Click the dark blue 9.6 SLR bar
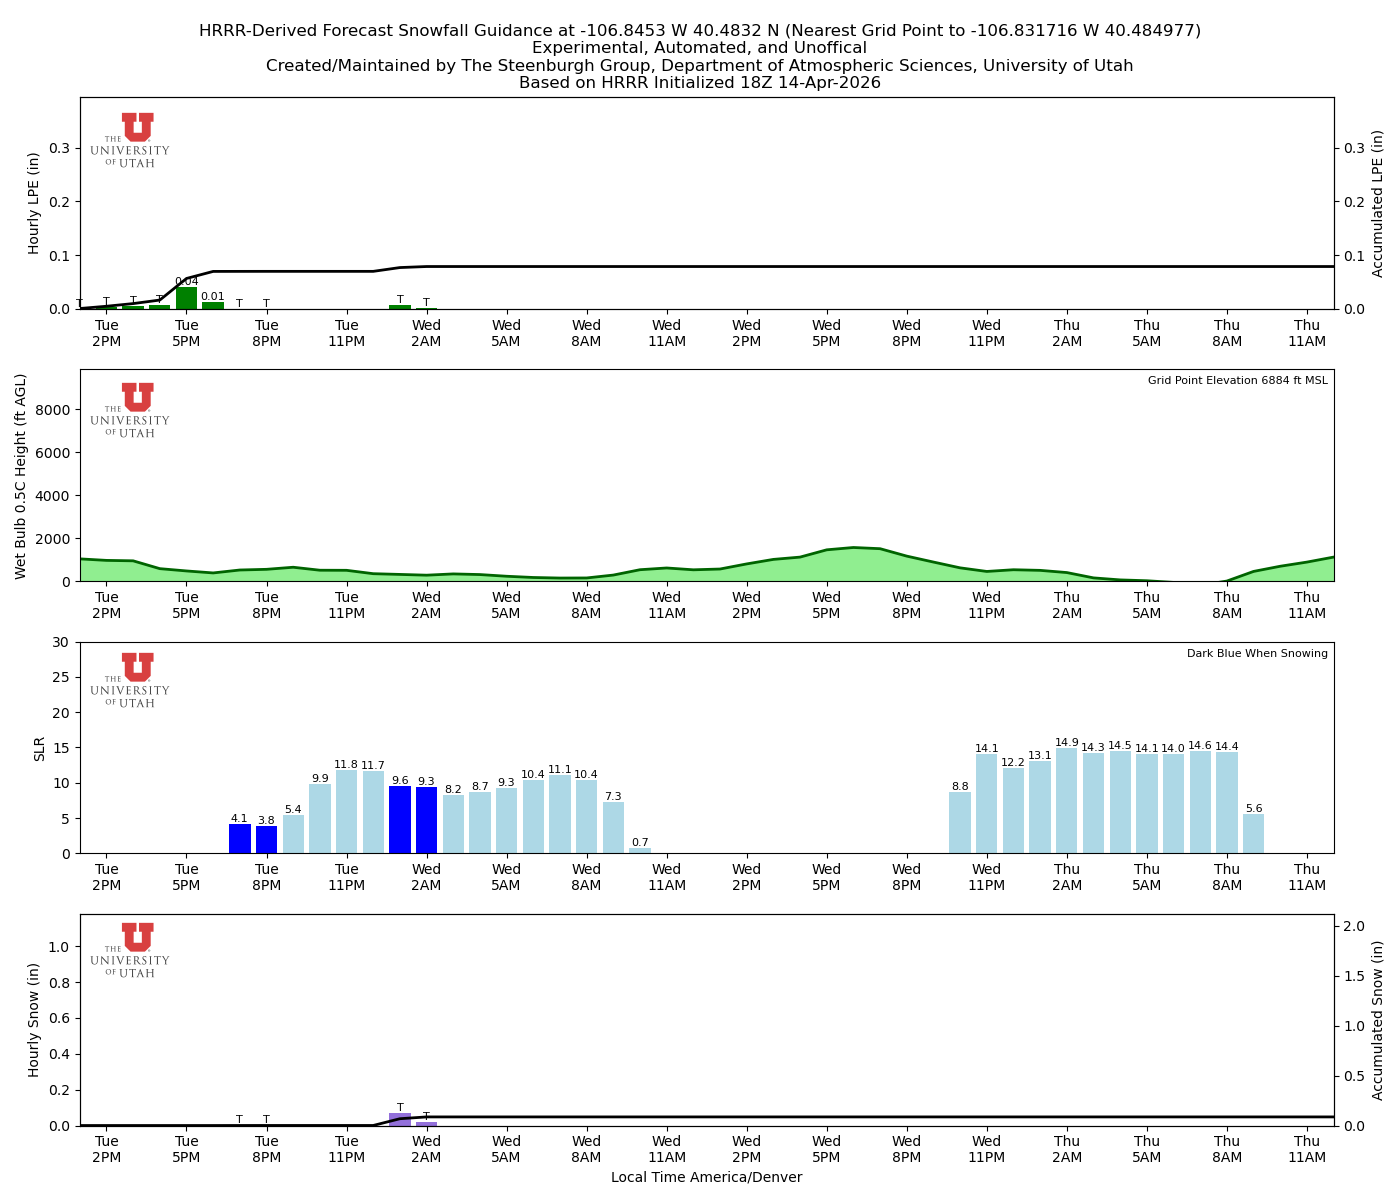1400x1200 pixels. (x=400, y=820)
